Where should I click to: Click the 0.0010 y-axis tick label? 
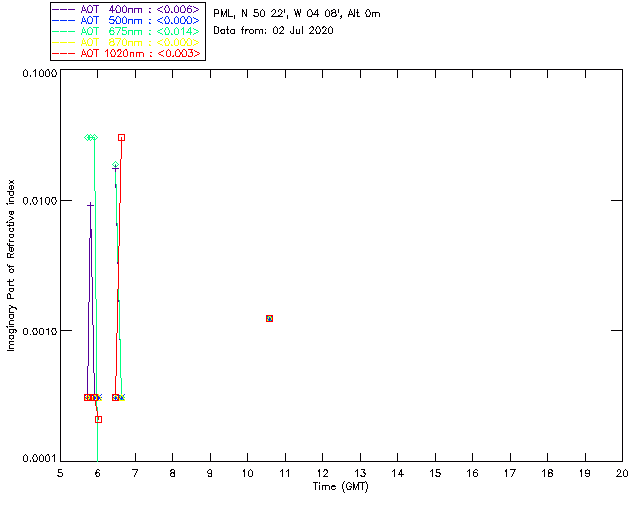34,330
